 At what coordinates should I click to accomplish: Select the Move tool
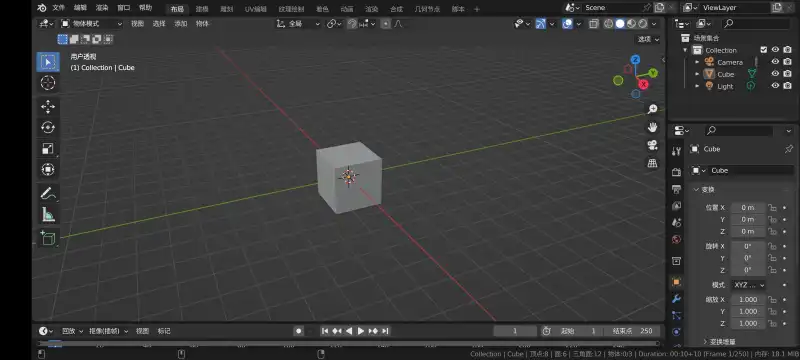pos(48,107)
